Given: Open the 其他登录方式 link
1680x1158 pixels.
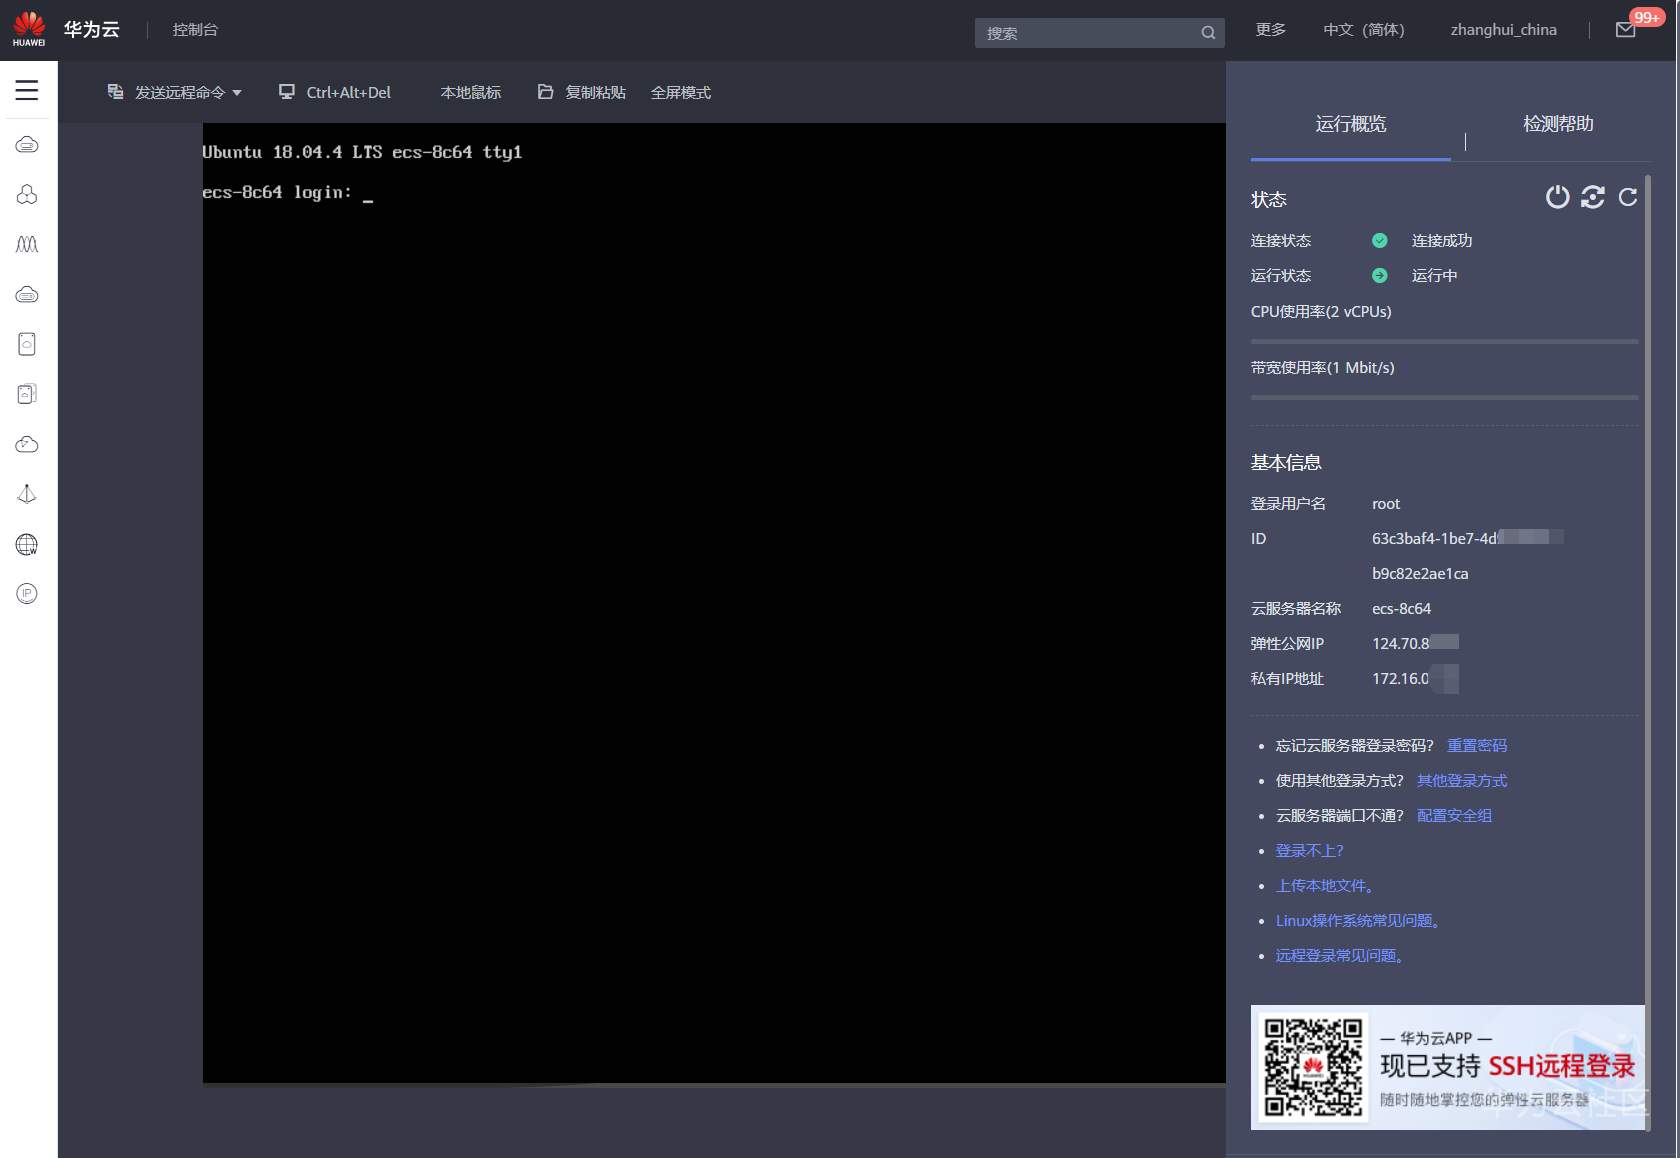Looking at the screenshot, I should (1462, 780).
